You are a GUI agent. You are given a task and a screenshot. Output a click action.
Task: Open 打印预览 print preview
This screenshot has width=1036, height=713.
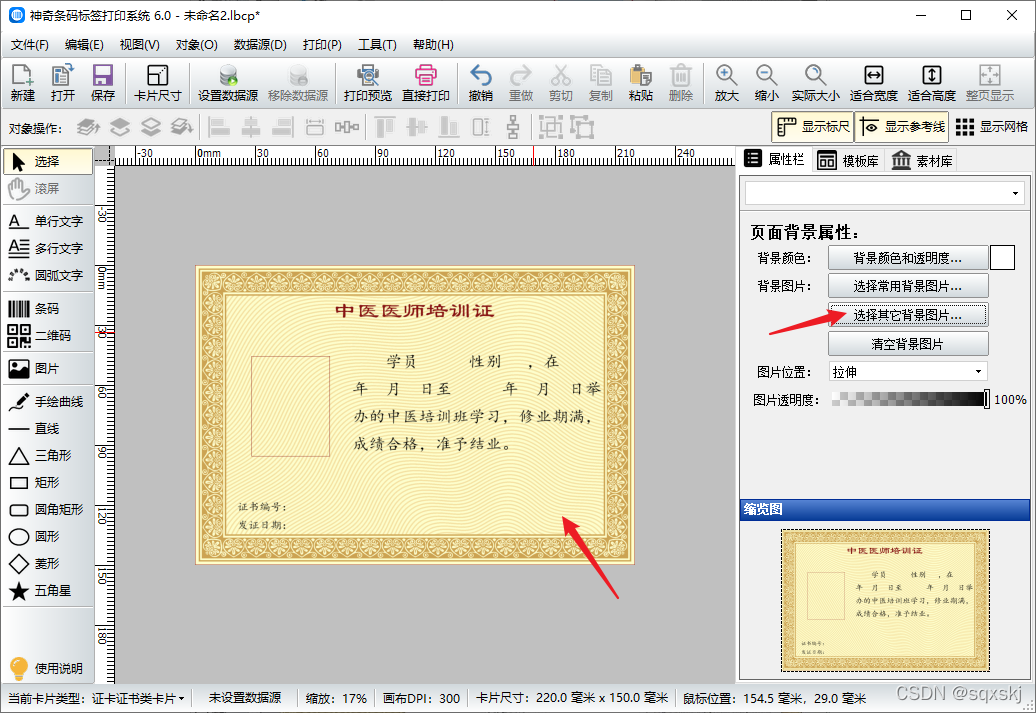367,83
